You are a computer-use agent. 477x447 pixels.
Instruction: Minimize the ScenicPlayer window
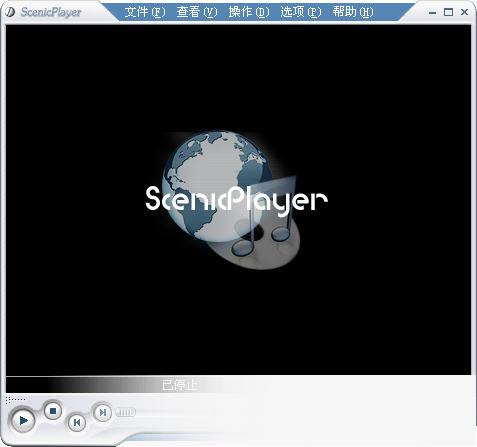(432, 12)
